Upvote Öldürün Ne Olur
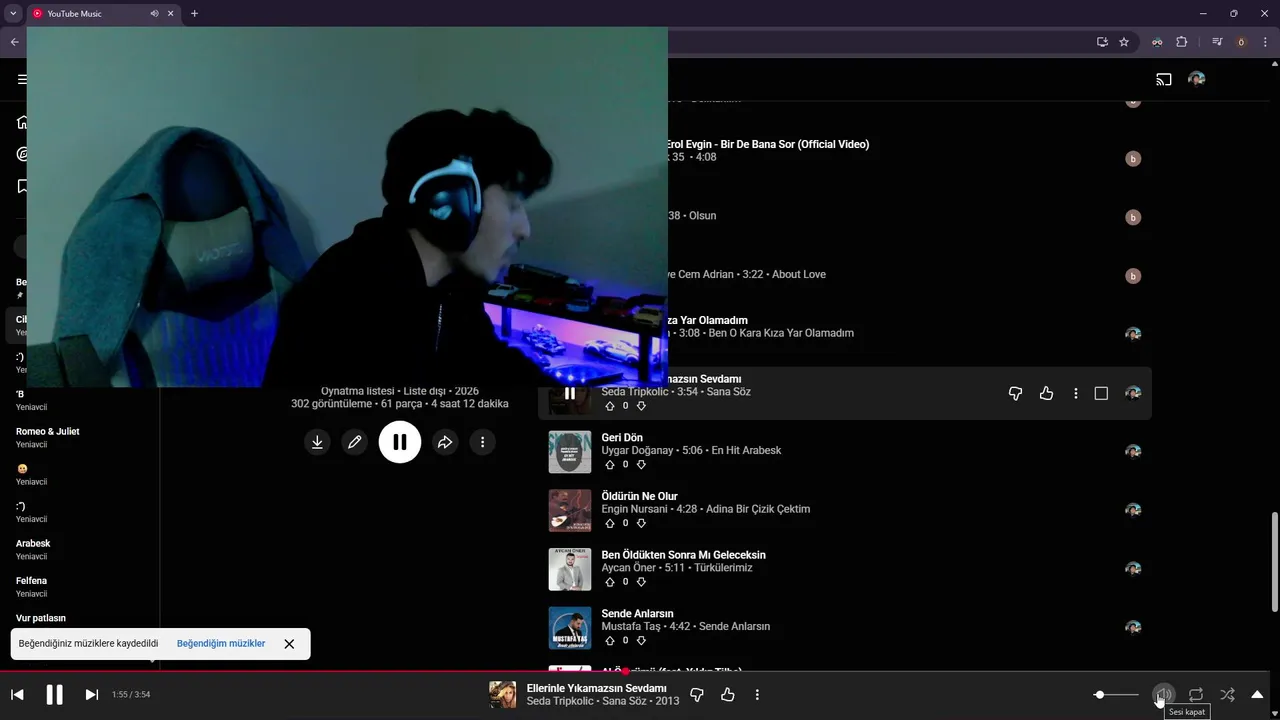The height and width of the screenshot is (720, 1280). coord(610,523)
